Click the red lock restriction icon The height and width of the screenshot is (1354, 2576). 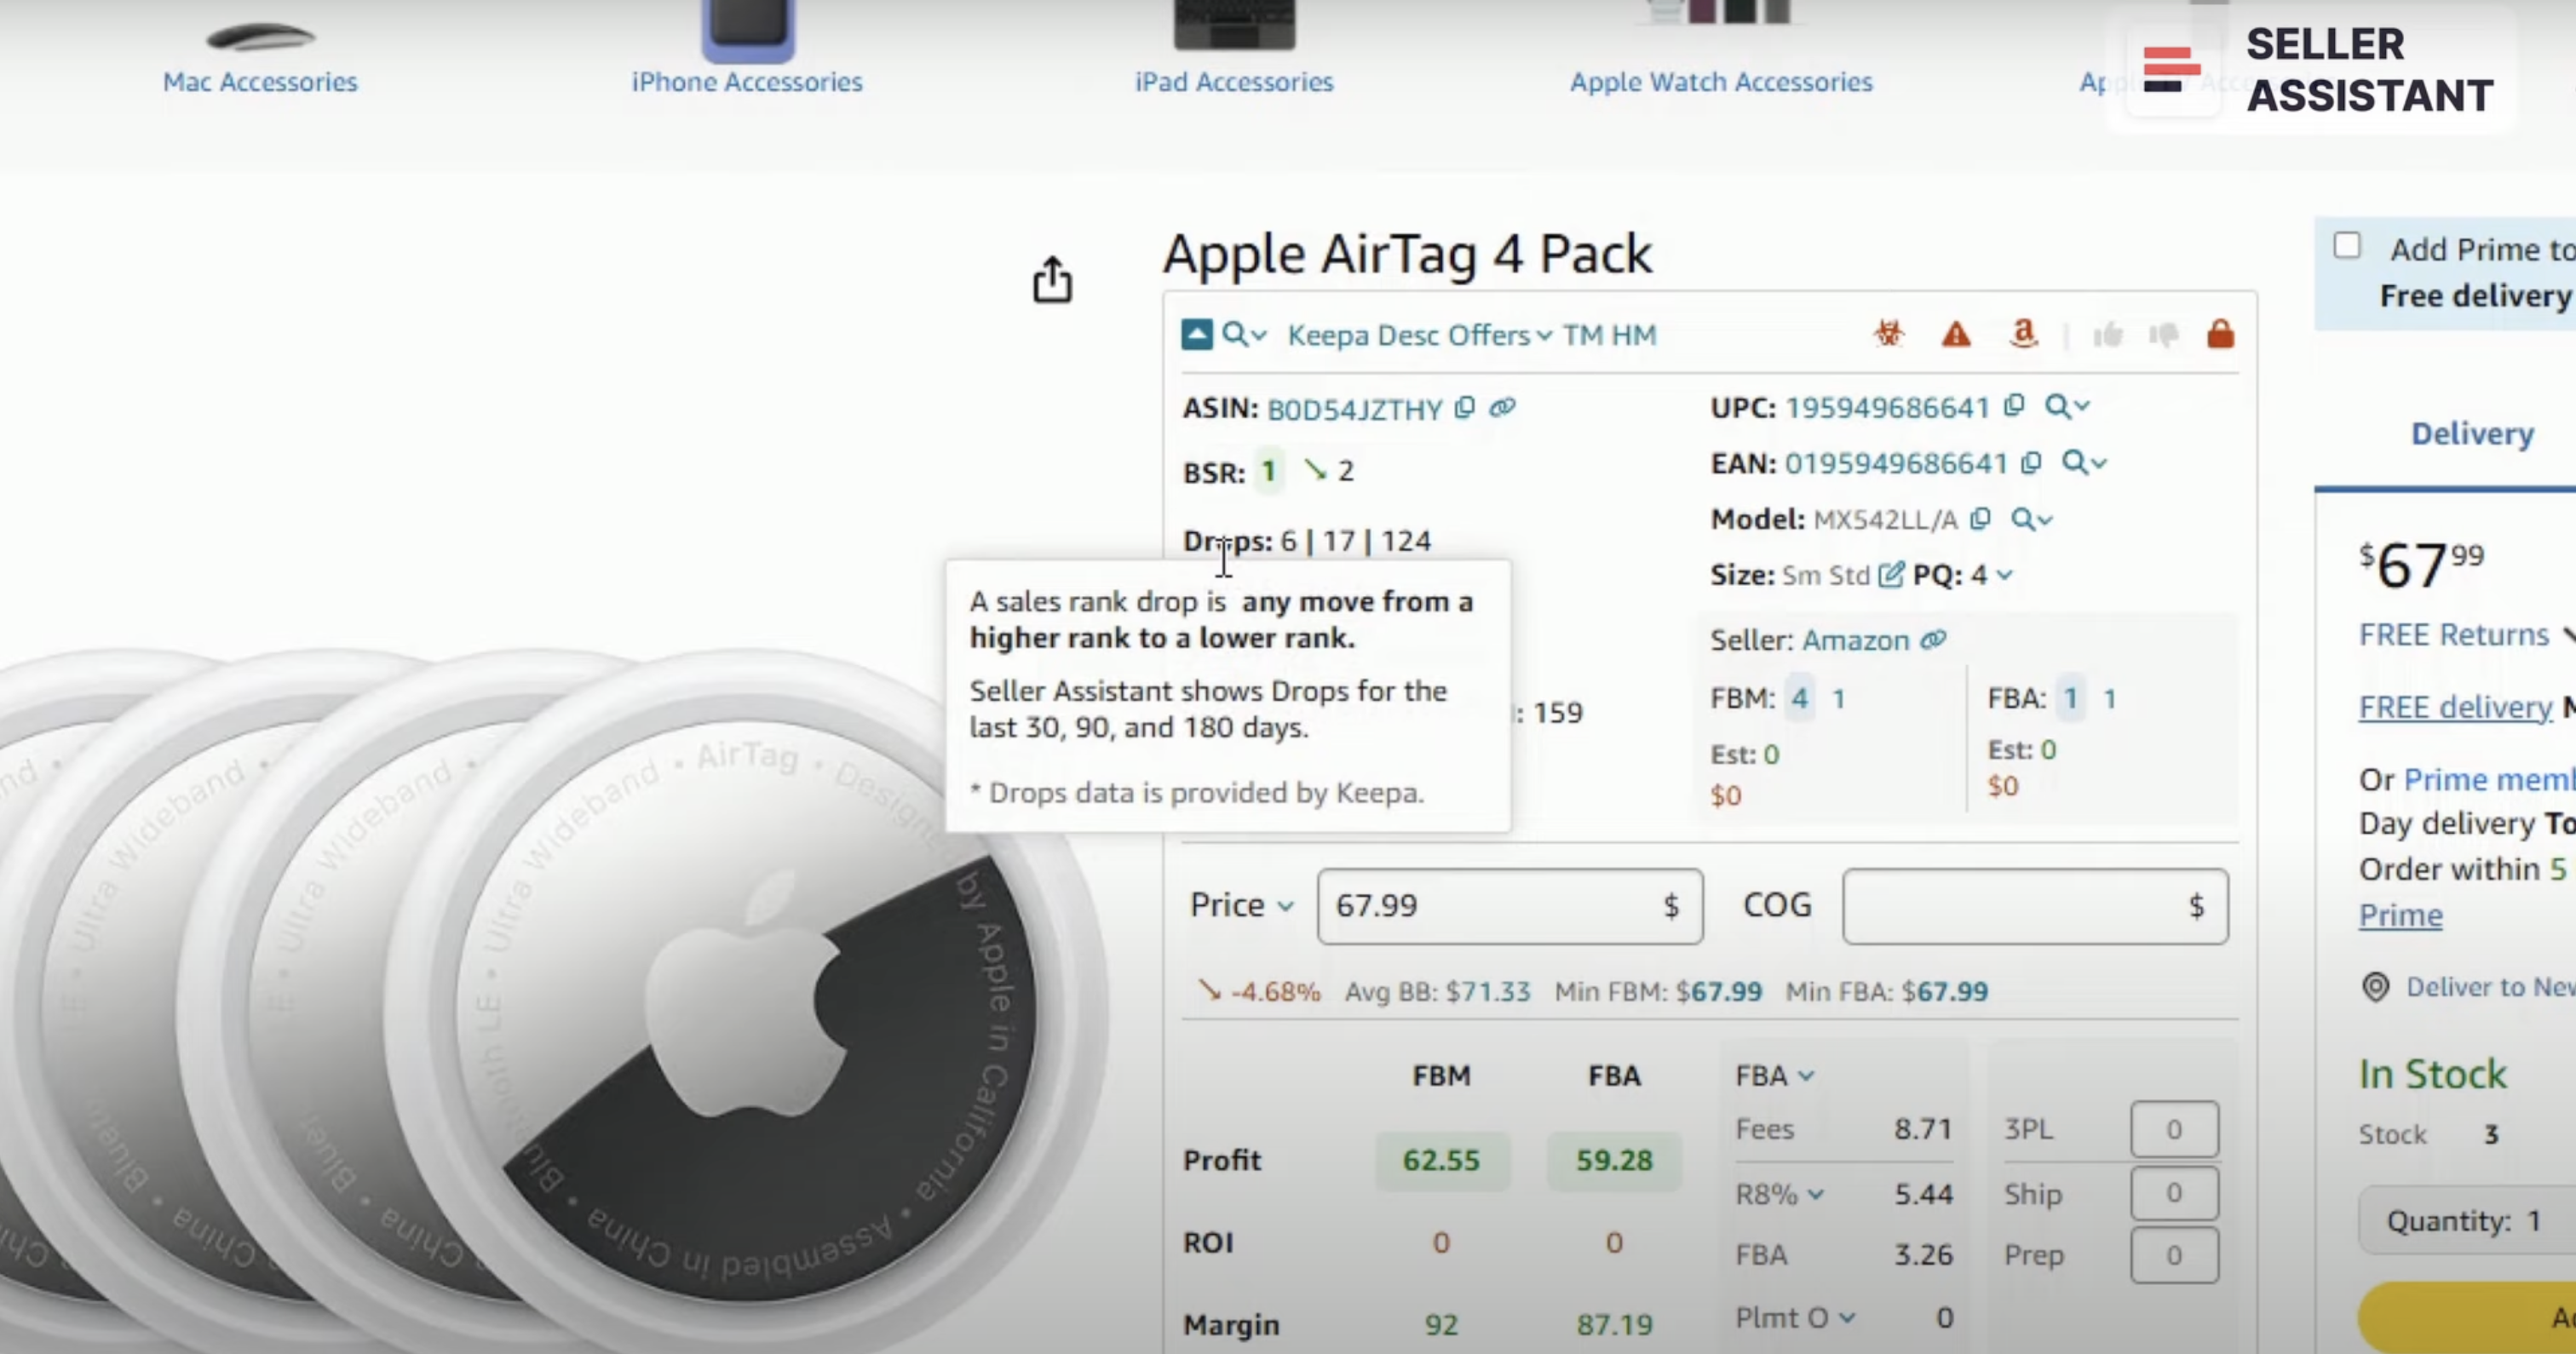(x=2220, y=334)
